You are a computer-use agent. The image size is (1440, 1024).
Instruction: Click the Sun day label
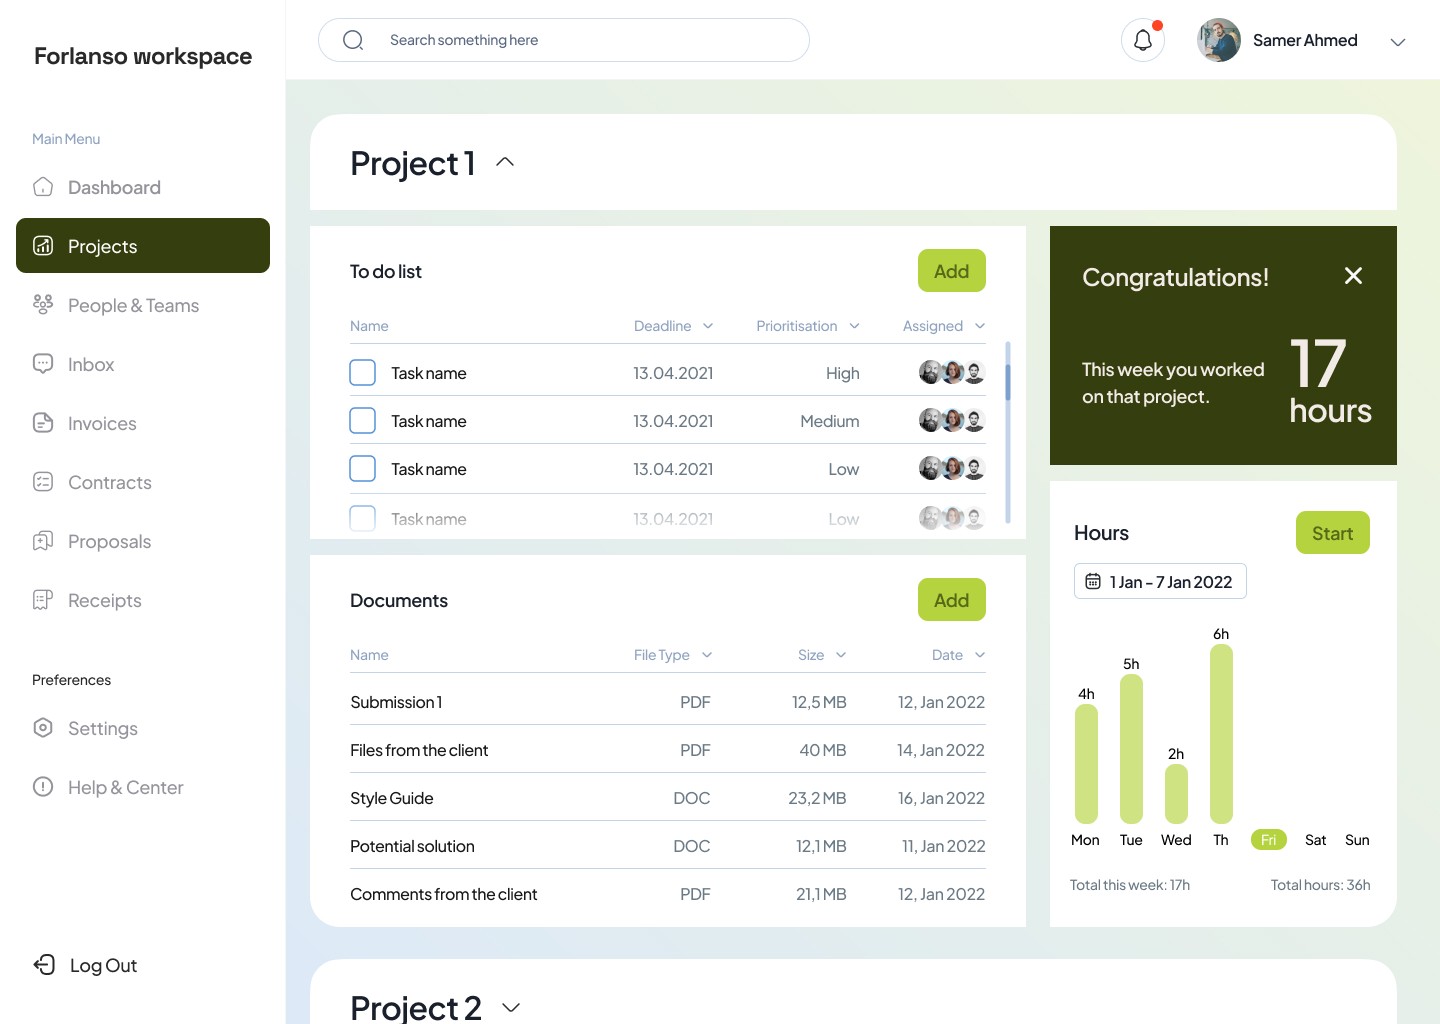pos(1357,840)
